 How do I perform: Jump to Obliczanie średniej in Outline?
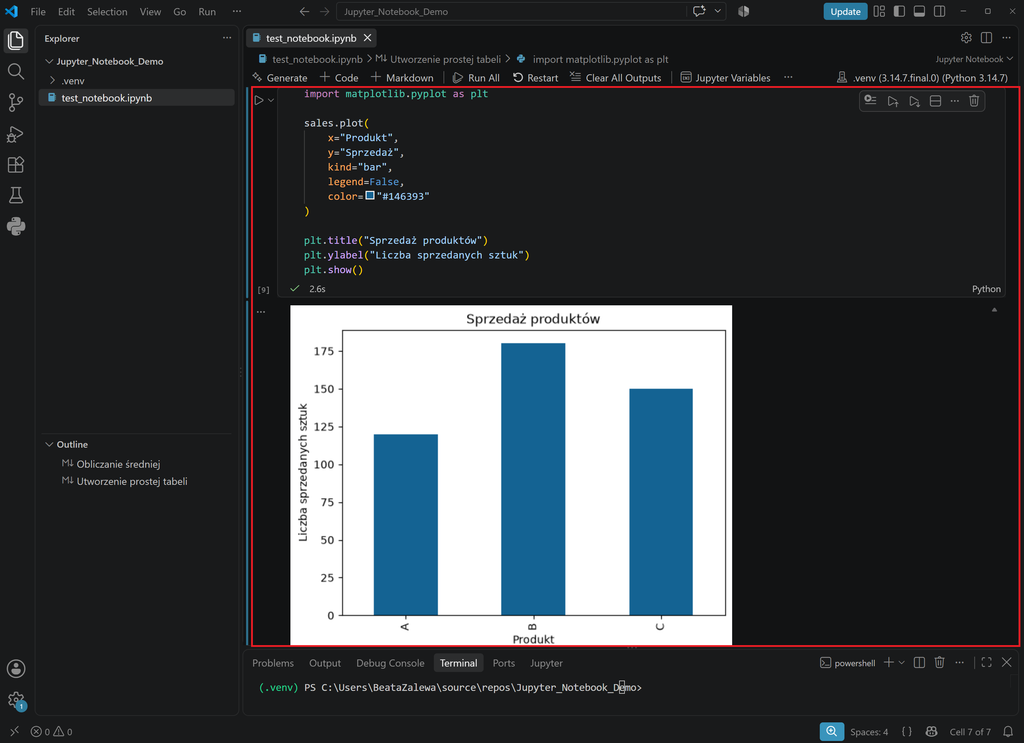click(x=118, y=464)
